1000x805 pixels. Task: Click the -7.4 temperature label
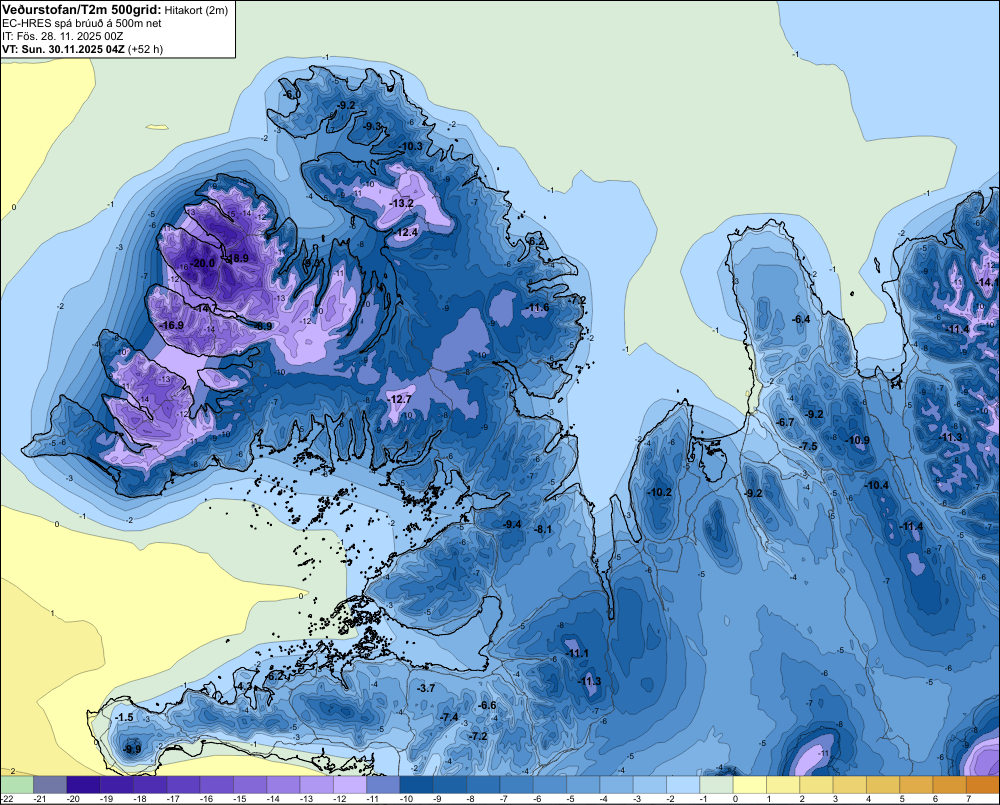(x=449, y=718)
